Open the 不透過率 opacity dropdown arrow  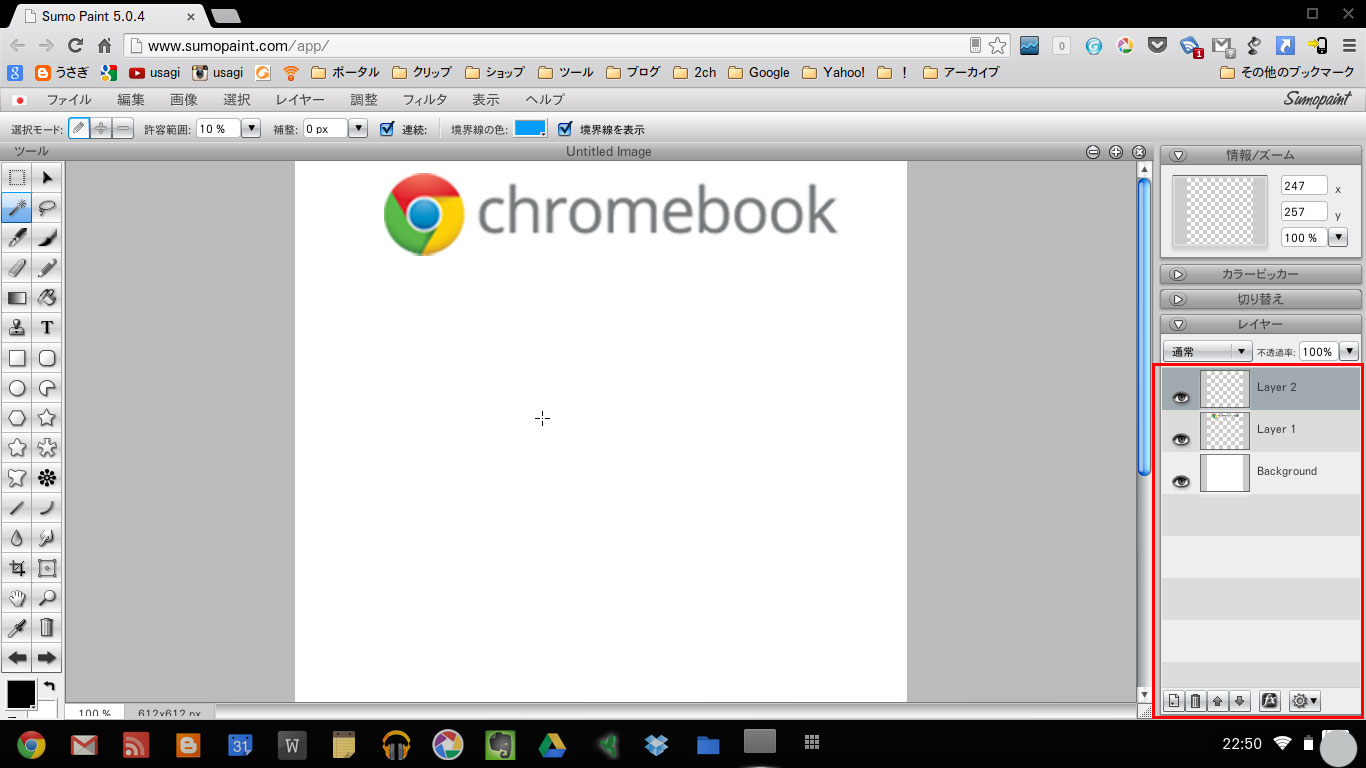click(x=1348, y=351)
